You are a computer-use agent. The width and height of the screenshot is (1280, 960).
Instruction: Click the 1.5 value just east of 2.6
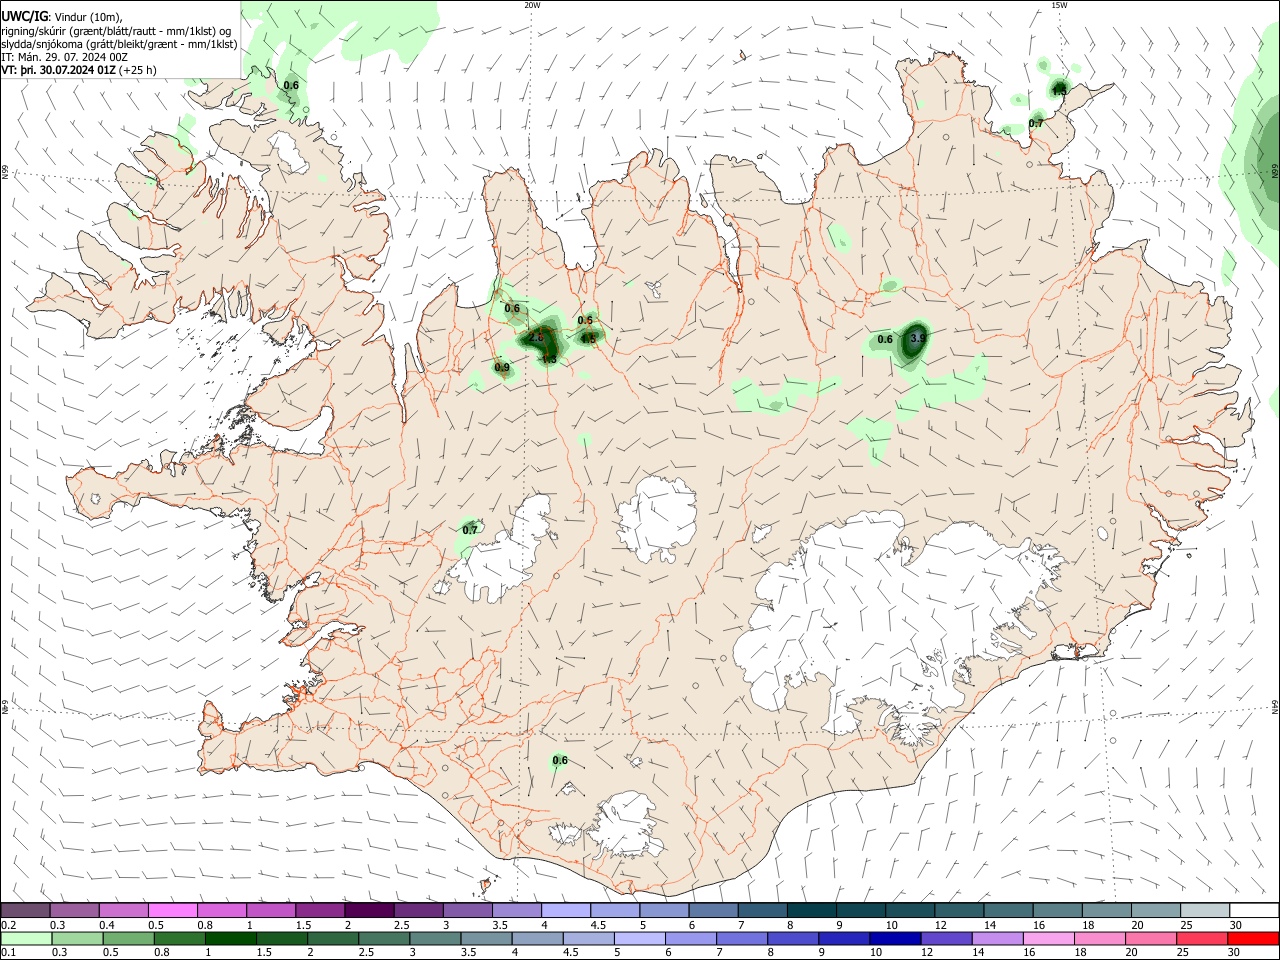point(588,339)
